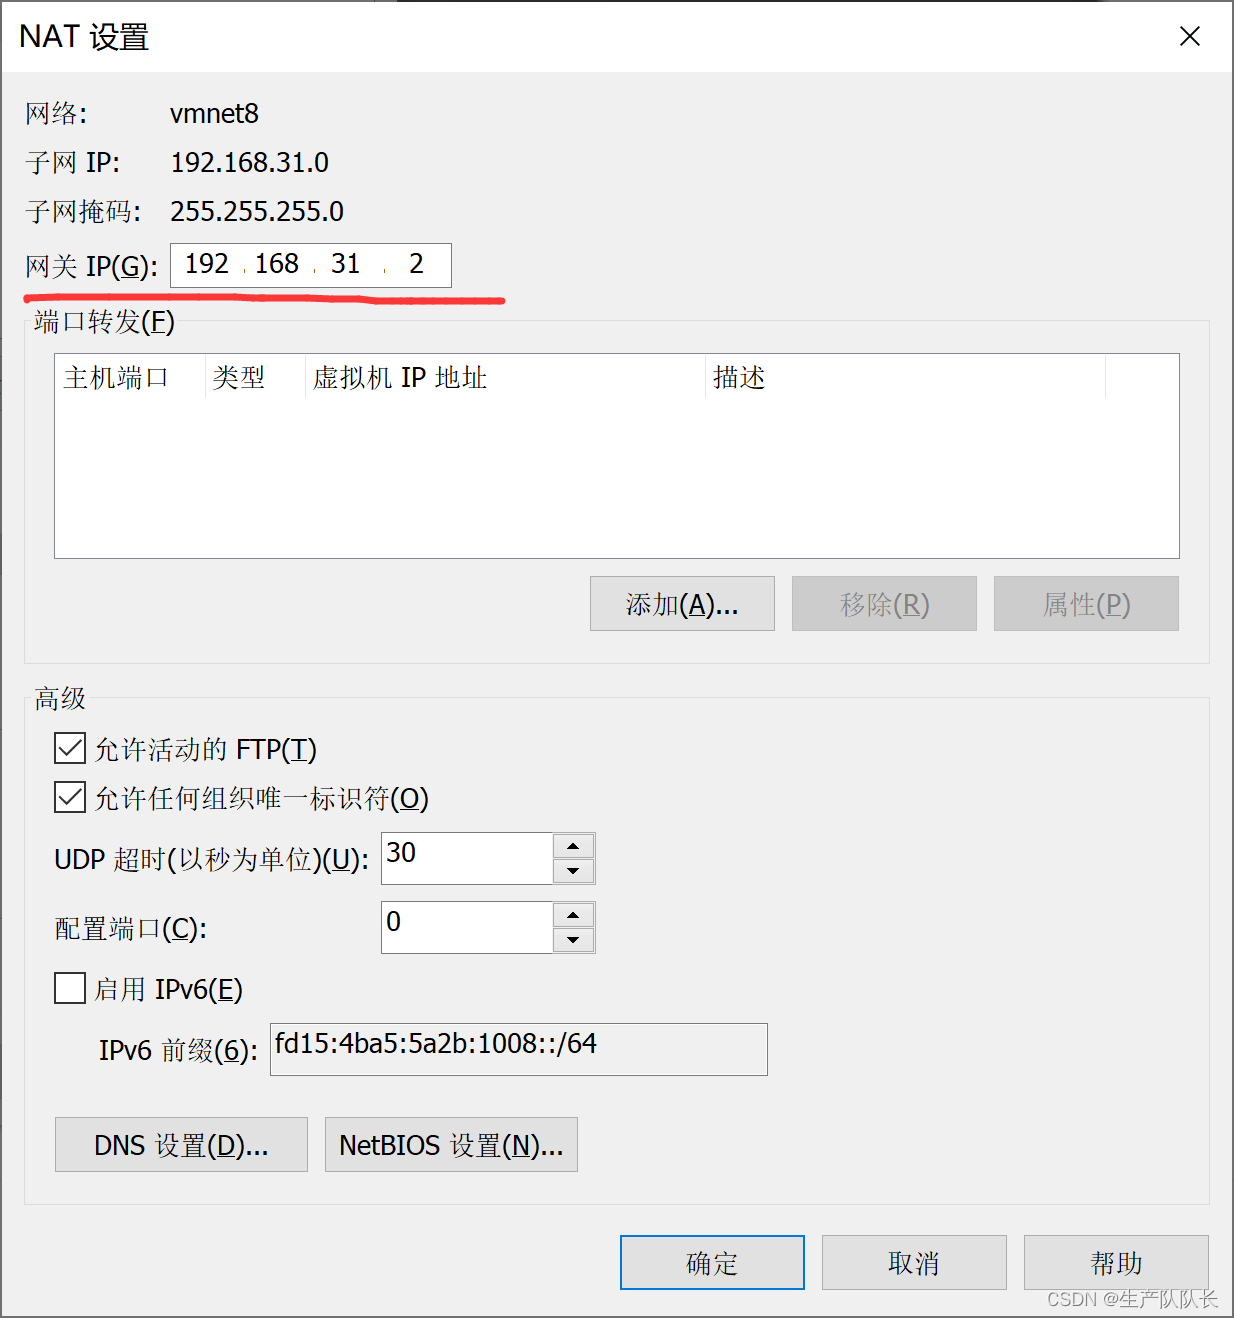This screenshot has width=1234, height=1318.
Task: Click the gateway IP first octet 192
Action: coord(207,264)
